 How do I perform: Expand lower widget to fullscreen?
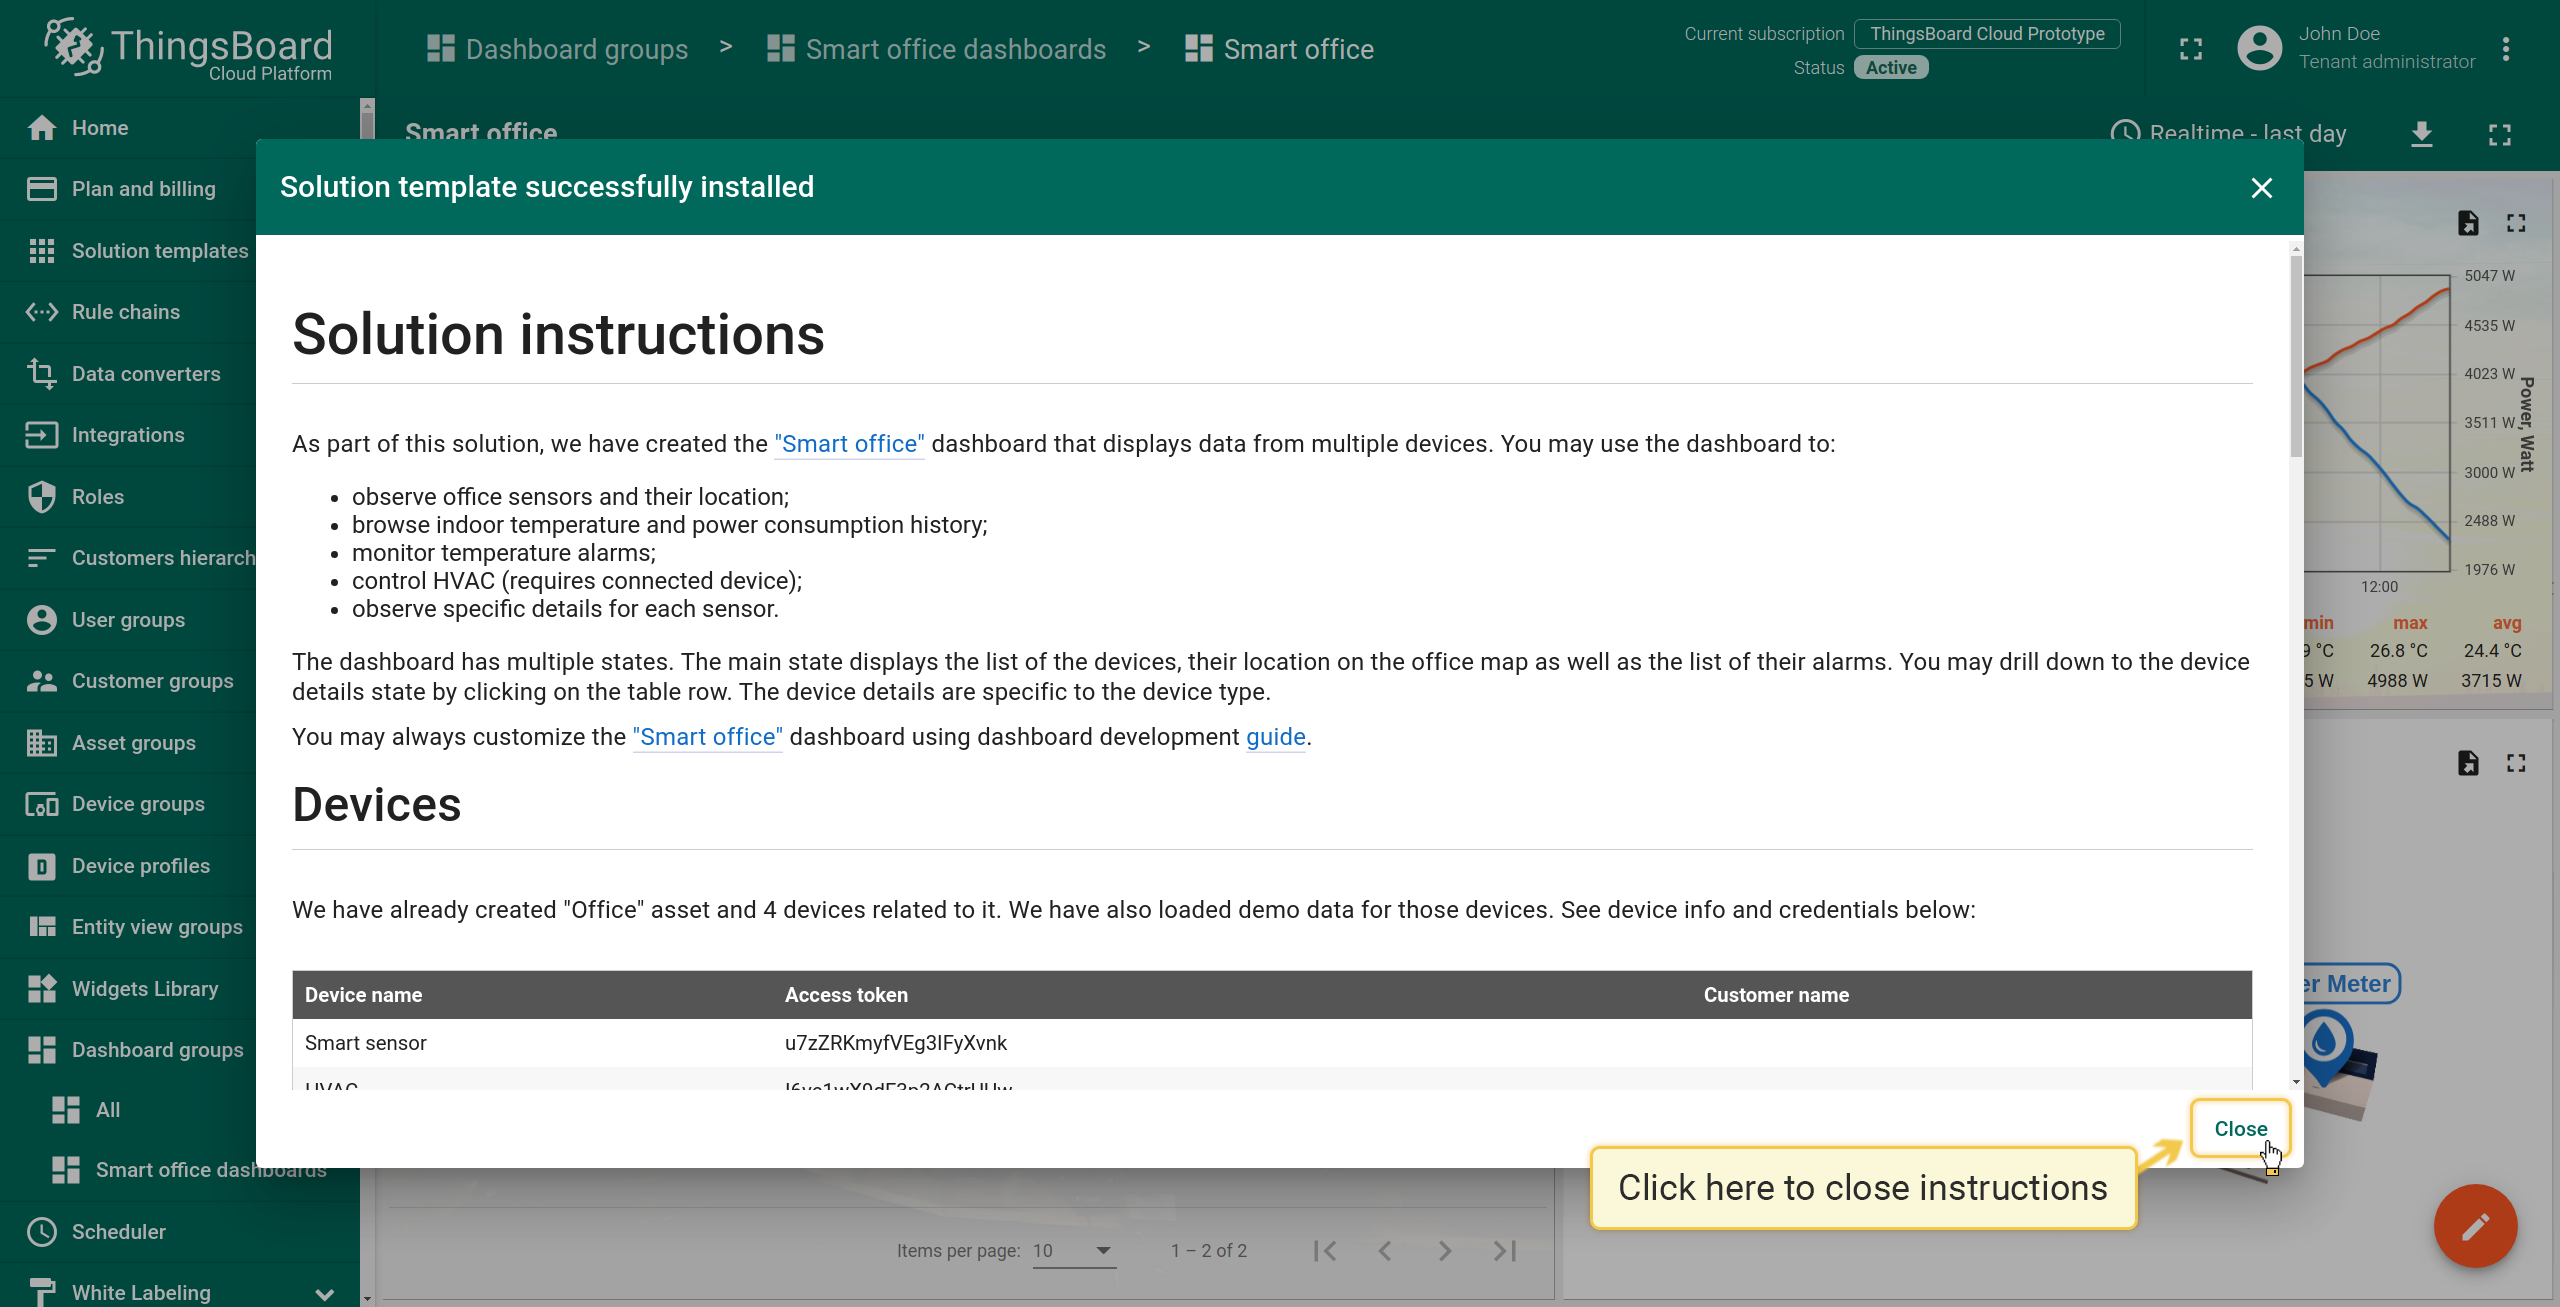[x=2516, y=764]
